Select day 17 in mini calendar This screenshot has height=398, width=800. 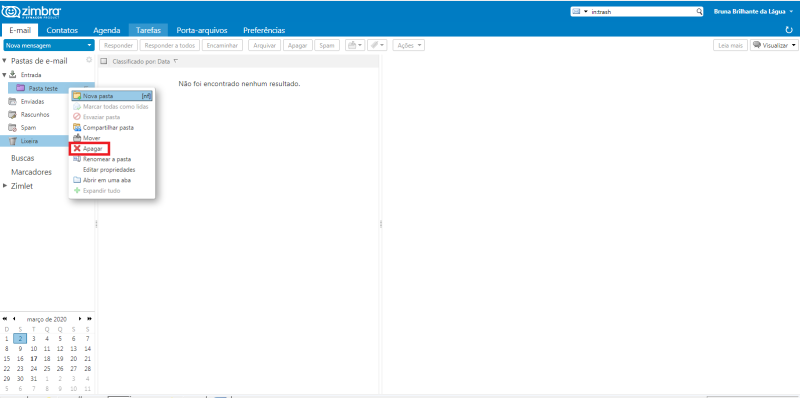click(34, 358)
